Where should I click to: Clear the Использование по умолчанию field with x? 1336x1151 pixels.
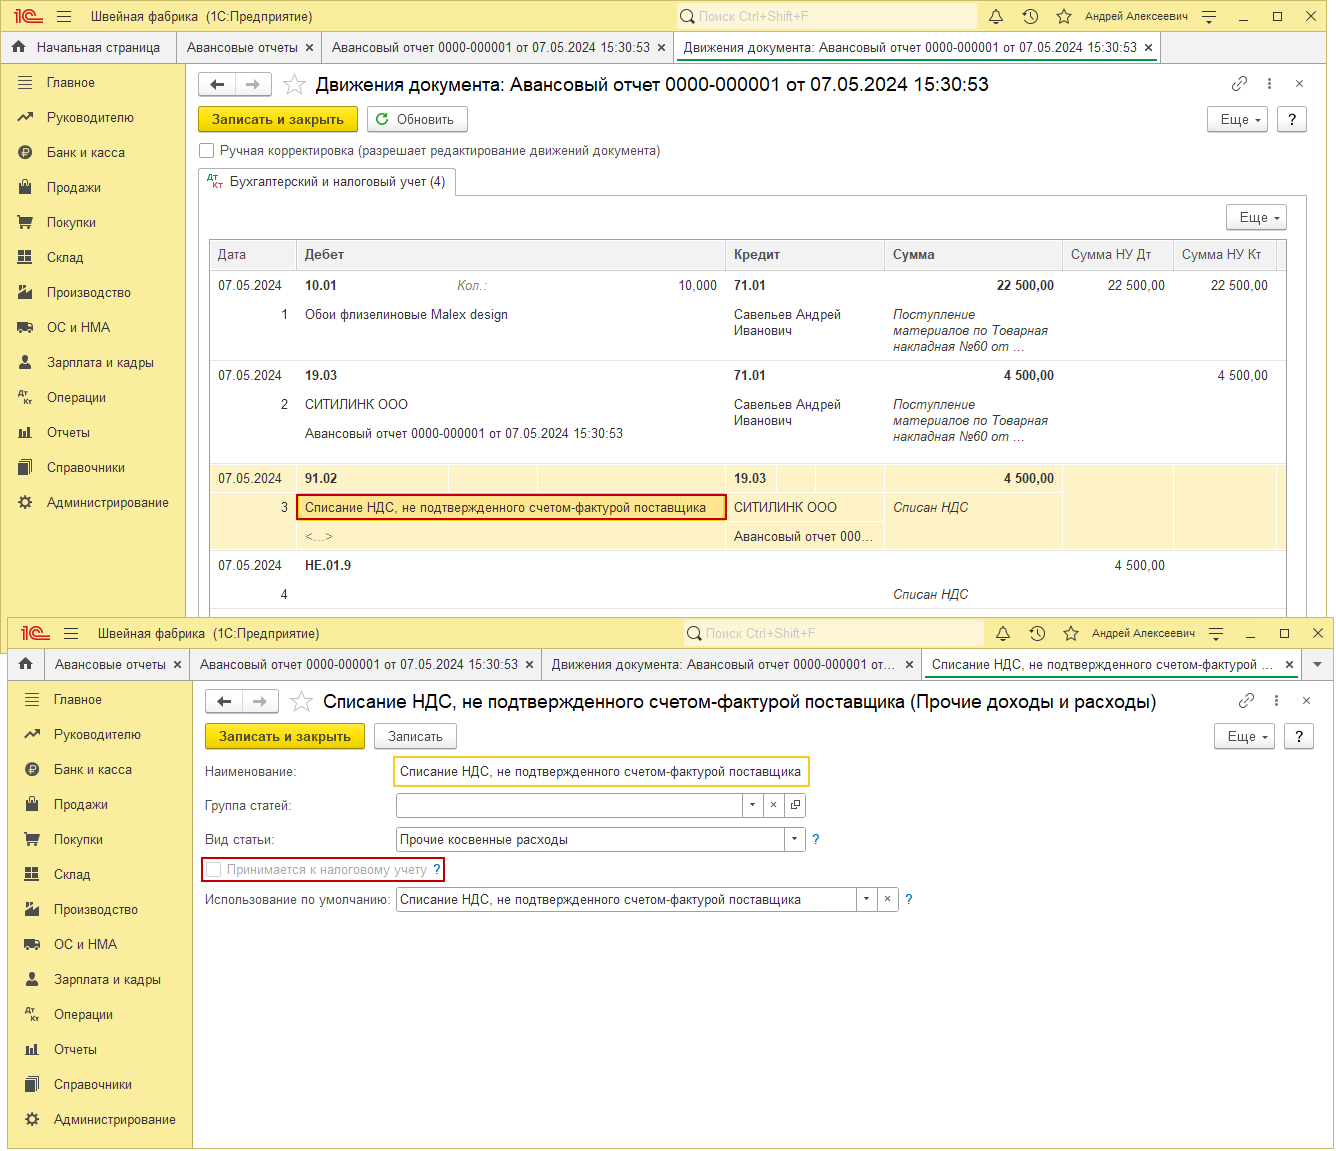(887, 899)
